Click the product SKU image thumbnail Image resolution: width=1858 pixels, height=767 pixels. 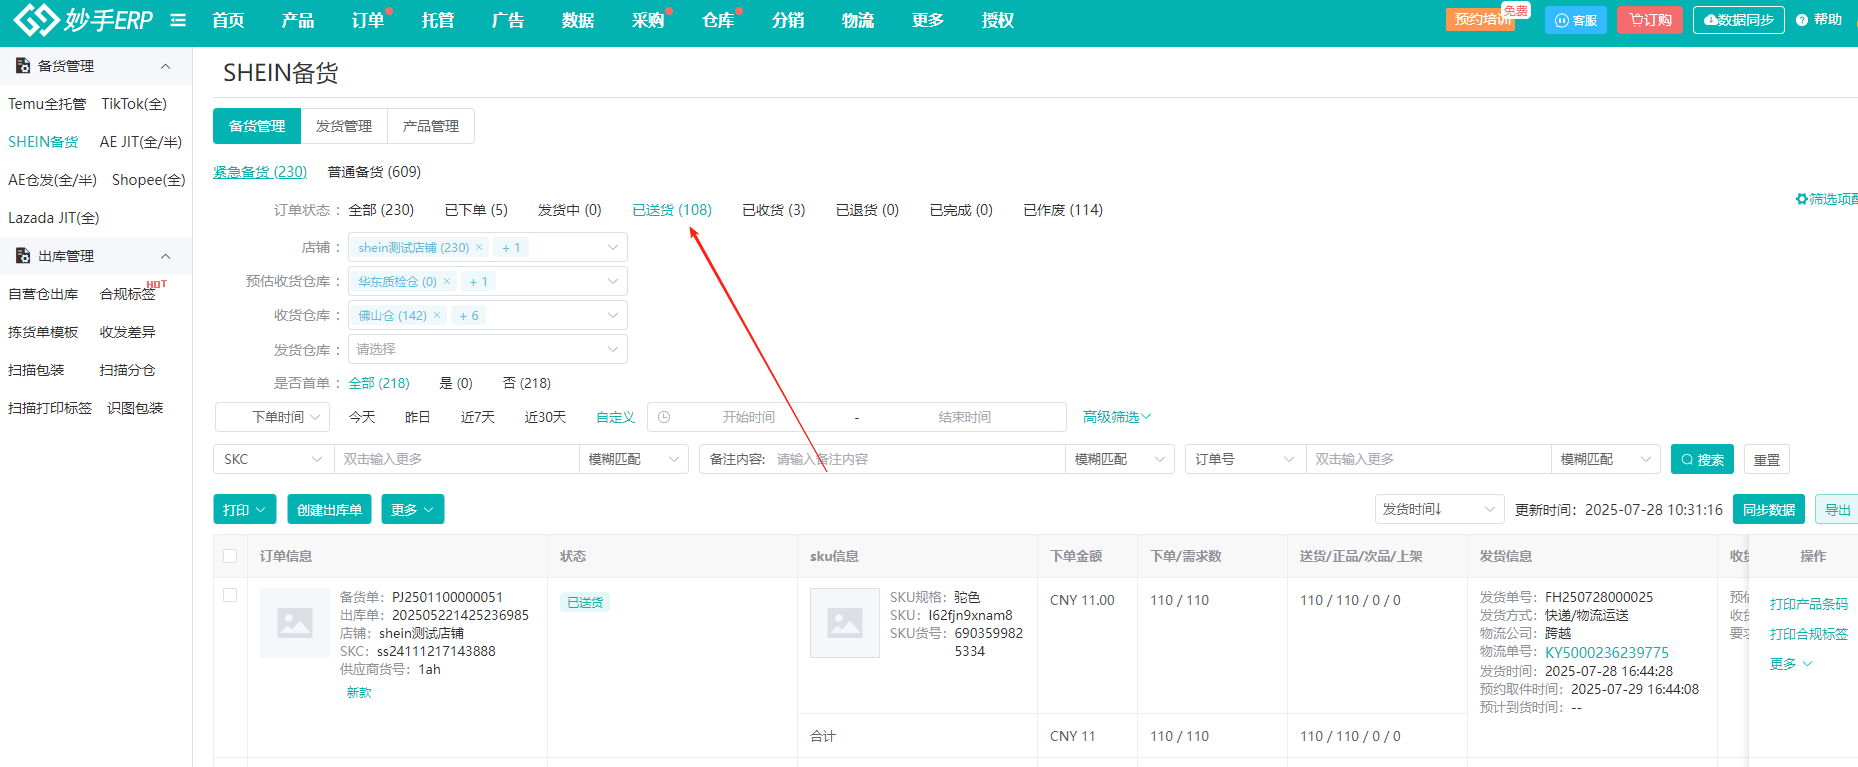pos(845,623)
